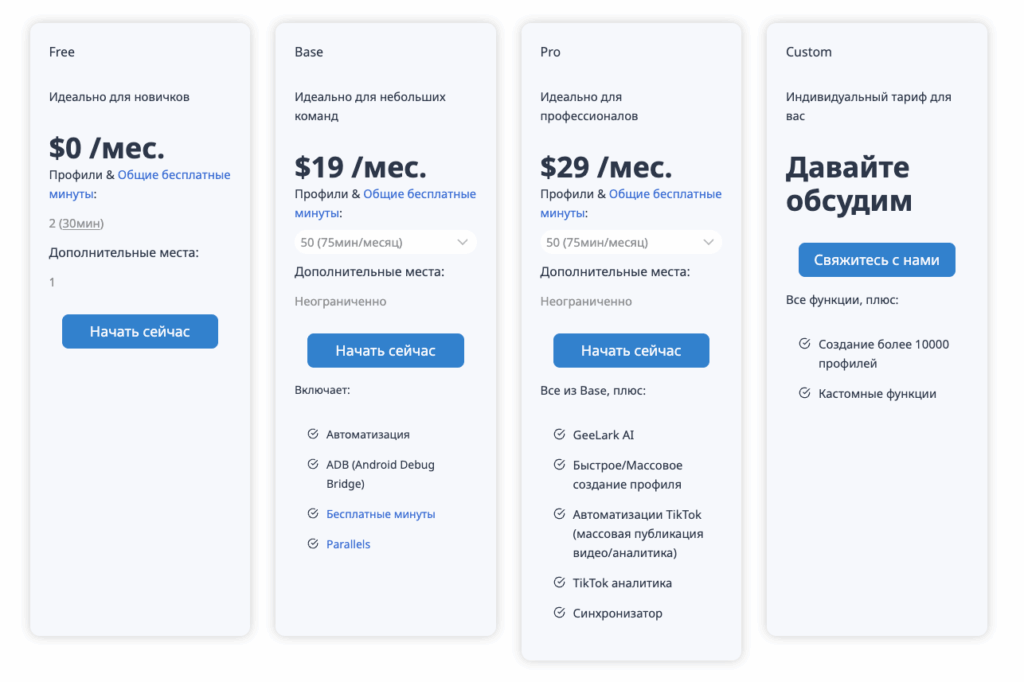Click the checkmark icon beside Автоматизация

pos(312,434)
